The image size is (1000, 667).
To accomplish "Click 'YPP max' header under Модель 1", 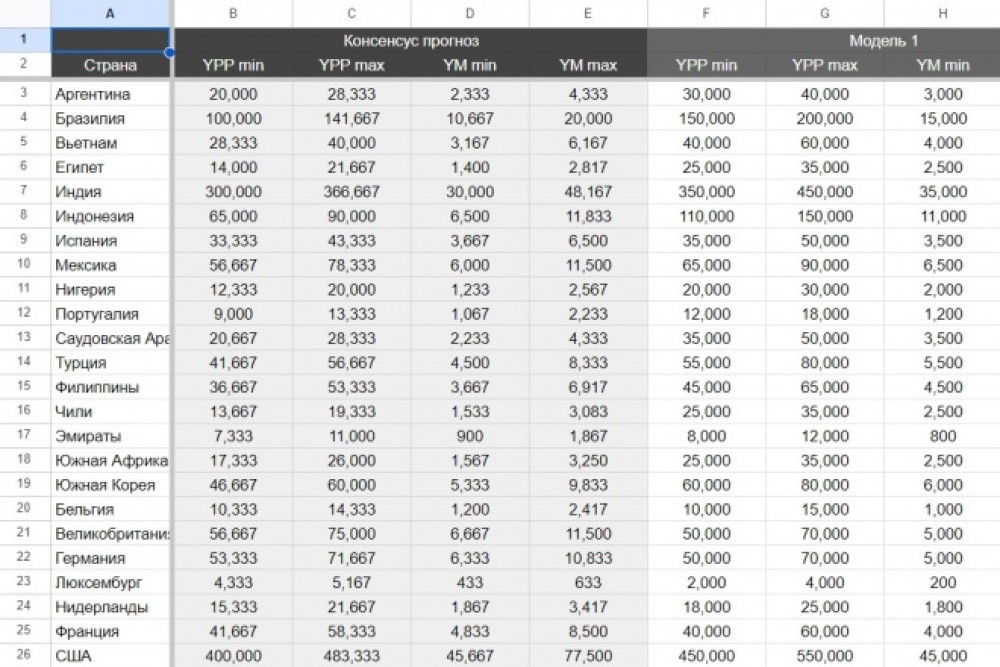I will point(825,65).
